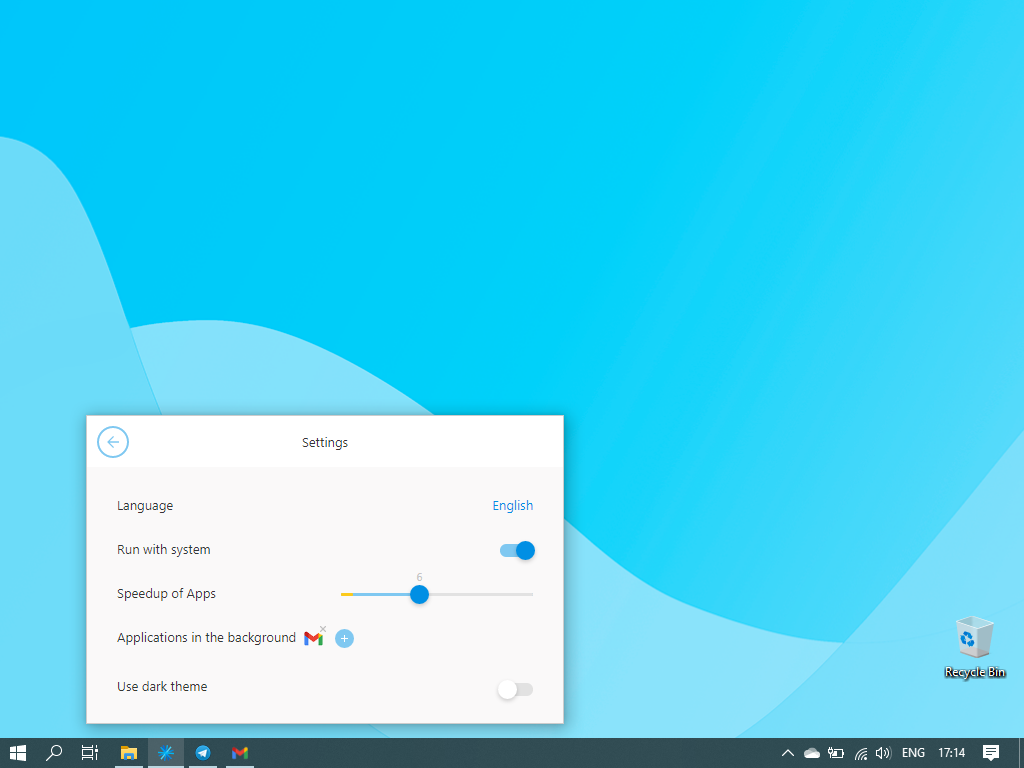Remove Gmail from background applications
The height and width of the screenshot is (768, 1024).
point(323,629)
